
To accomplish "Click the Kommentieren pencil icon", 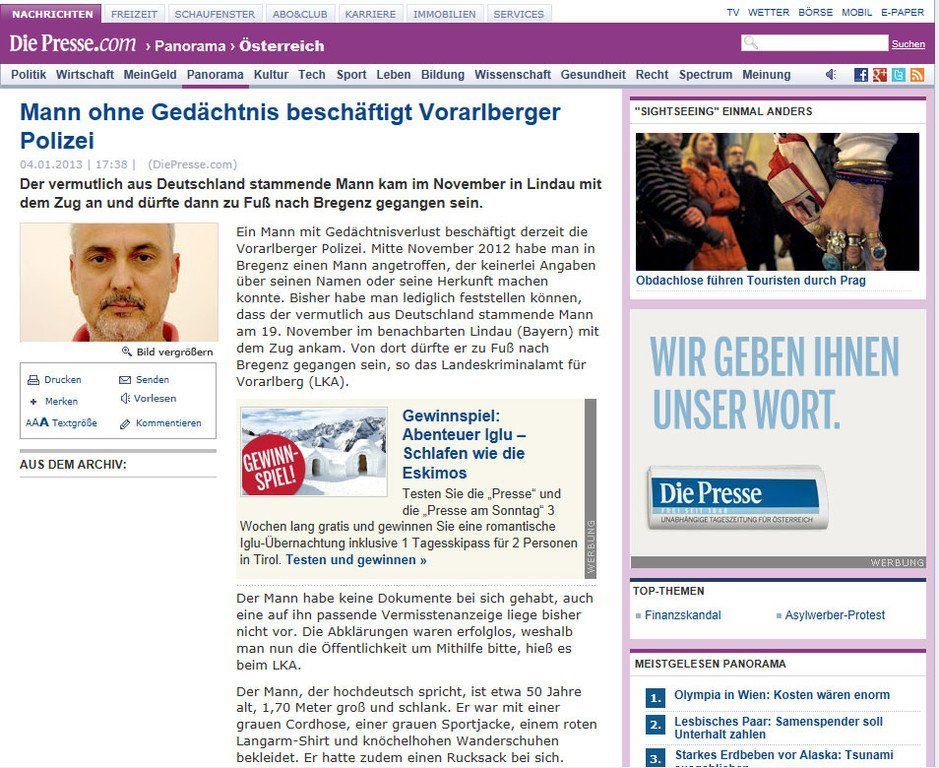I will (125, 423).
